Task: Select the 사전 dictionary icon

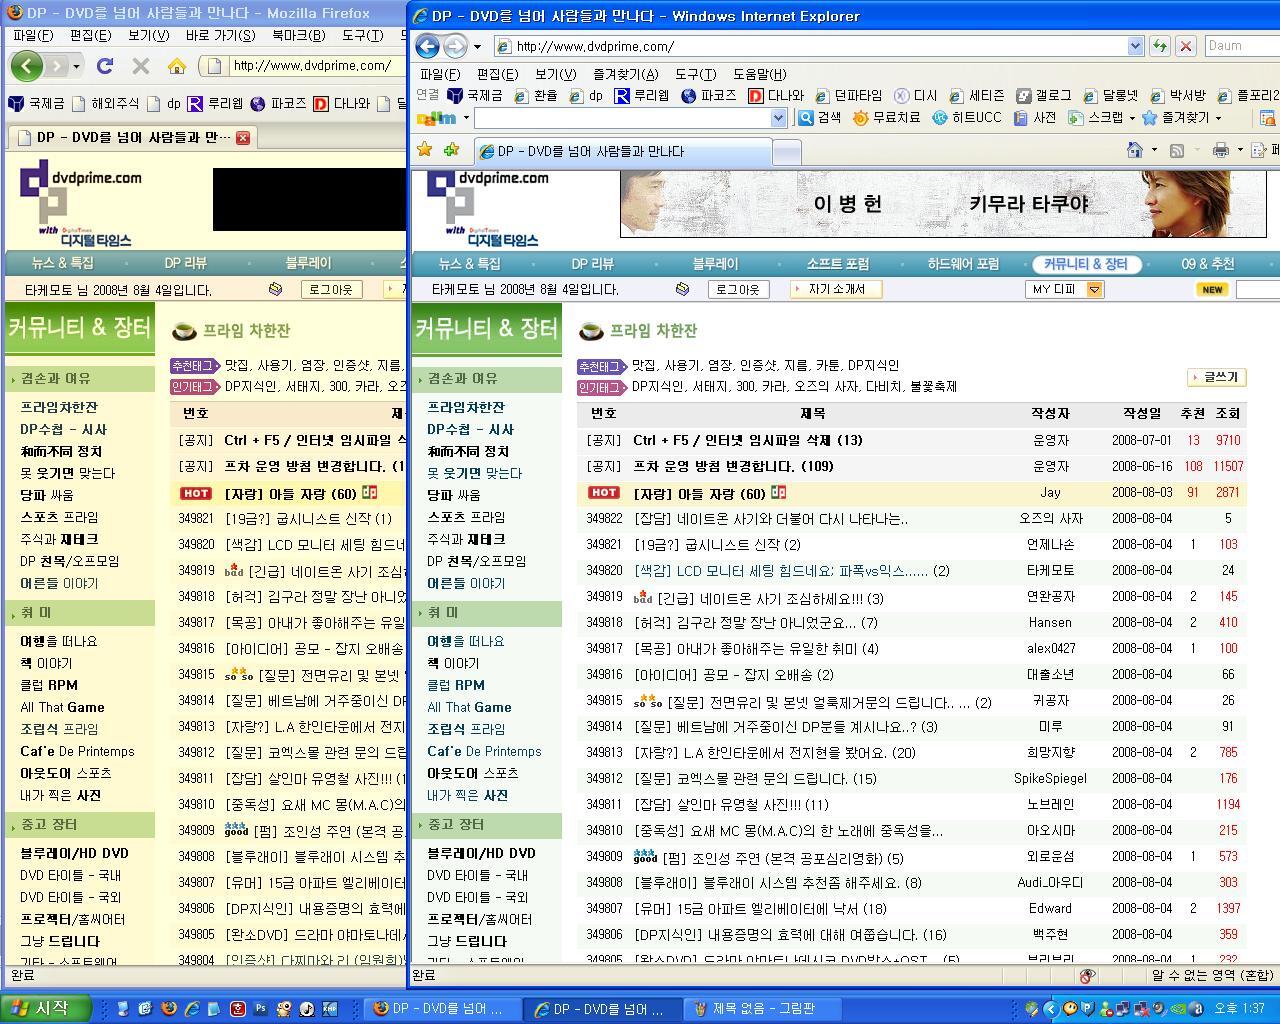Action: [1020, 117]
